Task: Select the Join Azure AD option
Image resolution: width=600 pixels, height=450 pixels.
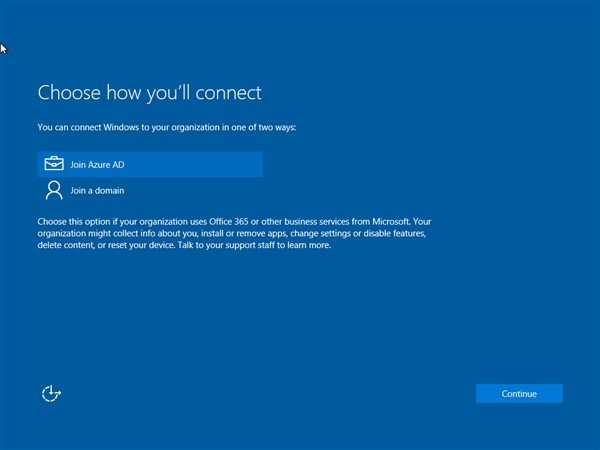Action: [150, 164]
